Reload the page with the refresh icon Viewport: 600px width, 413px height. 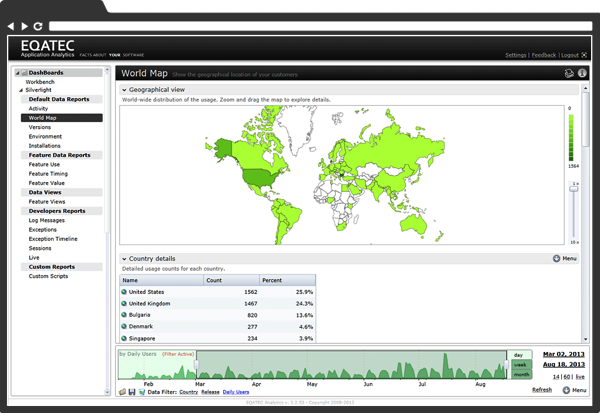tap(38, 26)
